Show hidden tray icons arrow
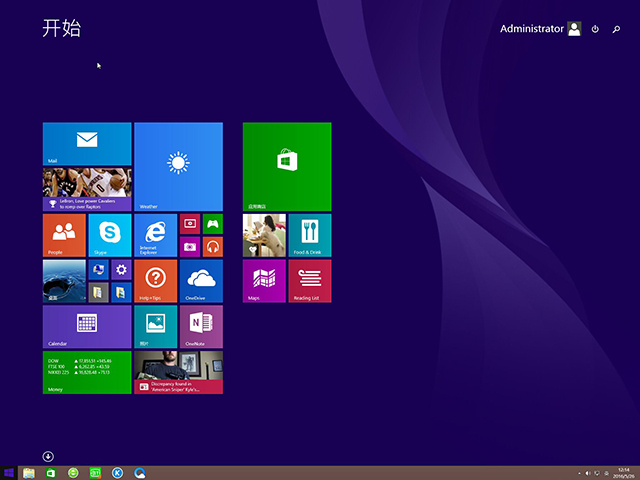 pos(579,473)
